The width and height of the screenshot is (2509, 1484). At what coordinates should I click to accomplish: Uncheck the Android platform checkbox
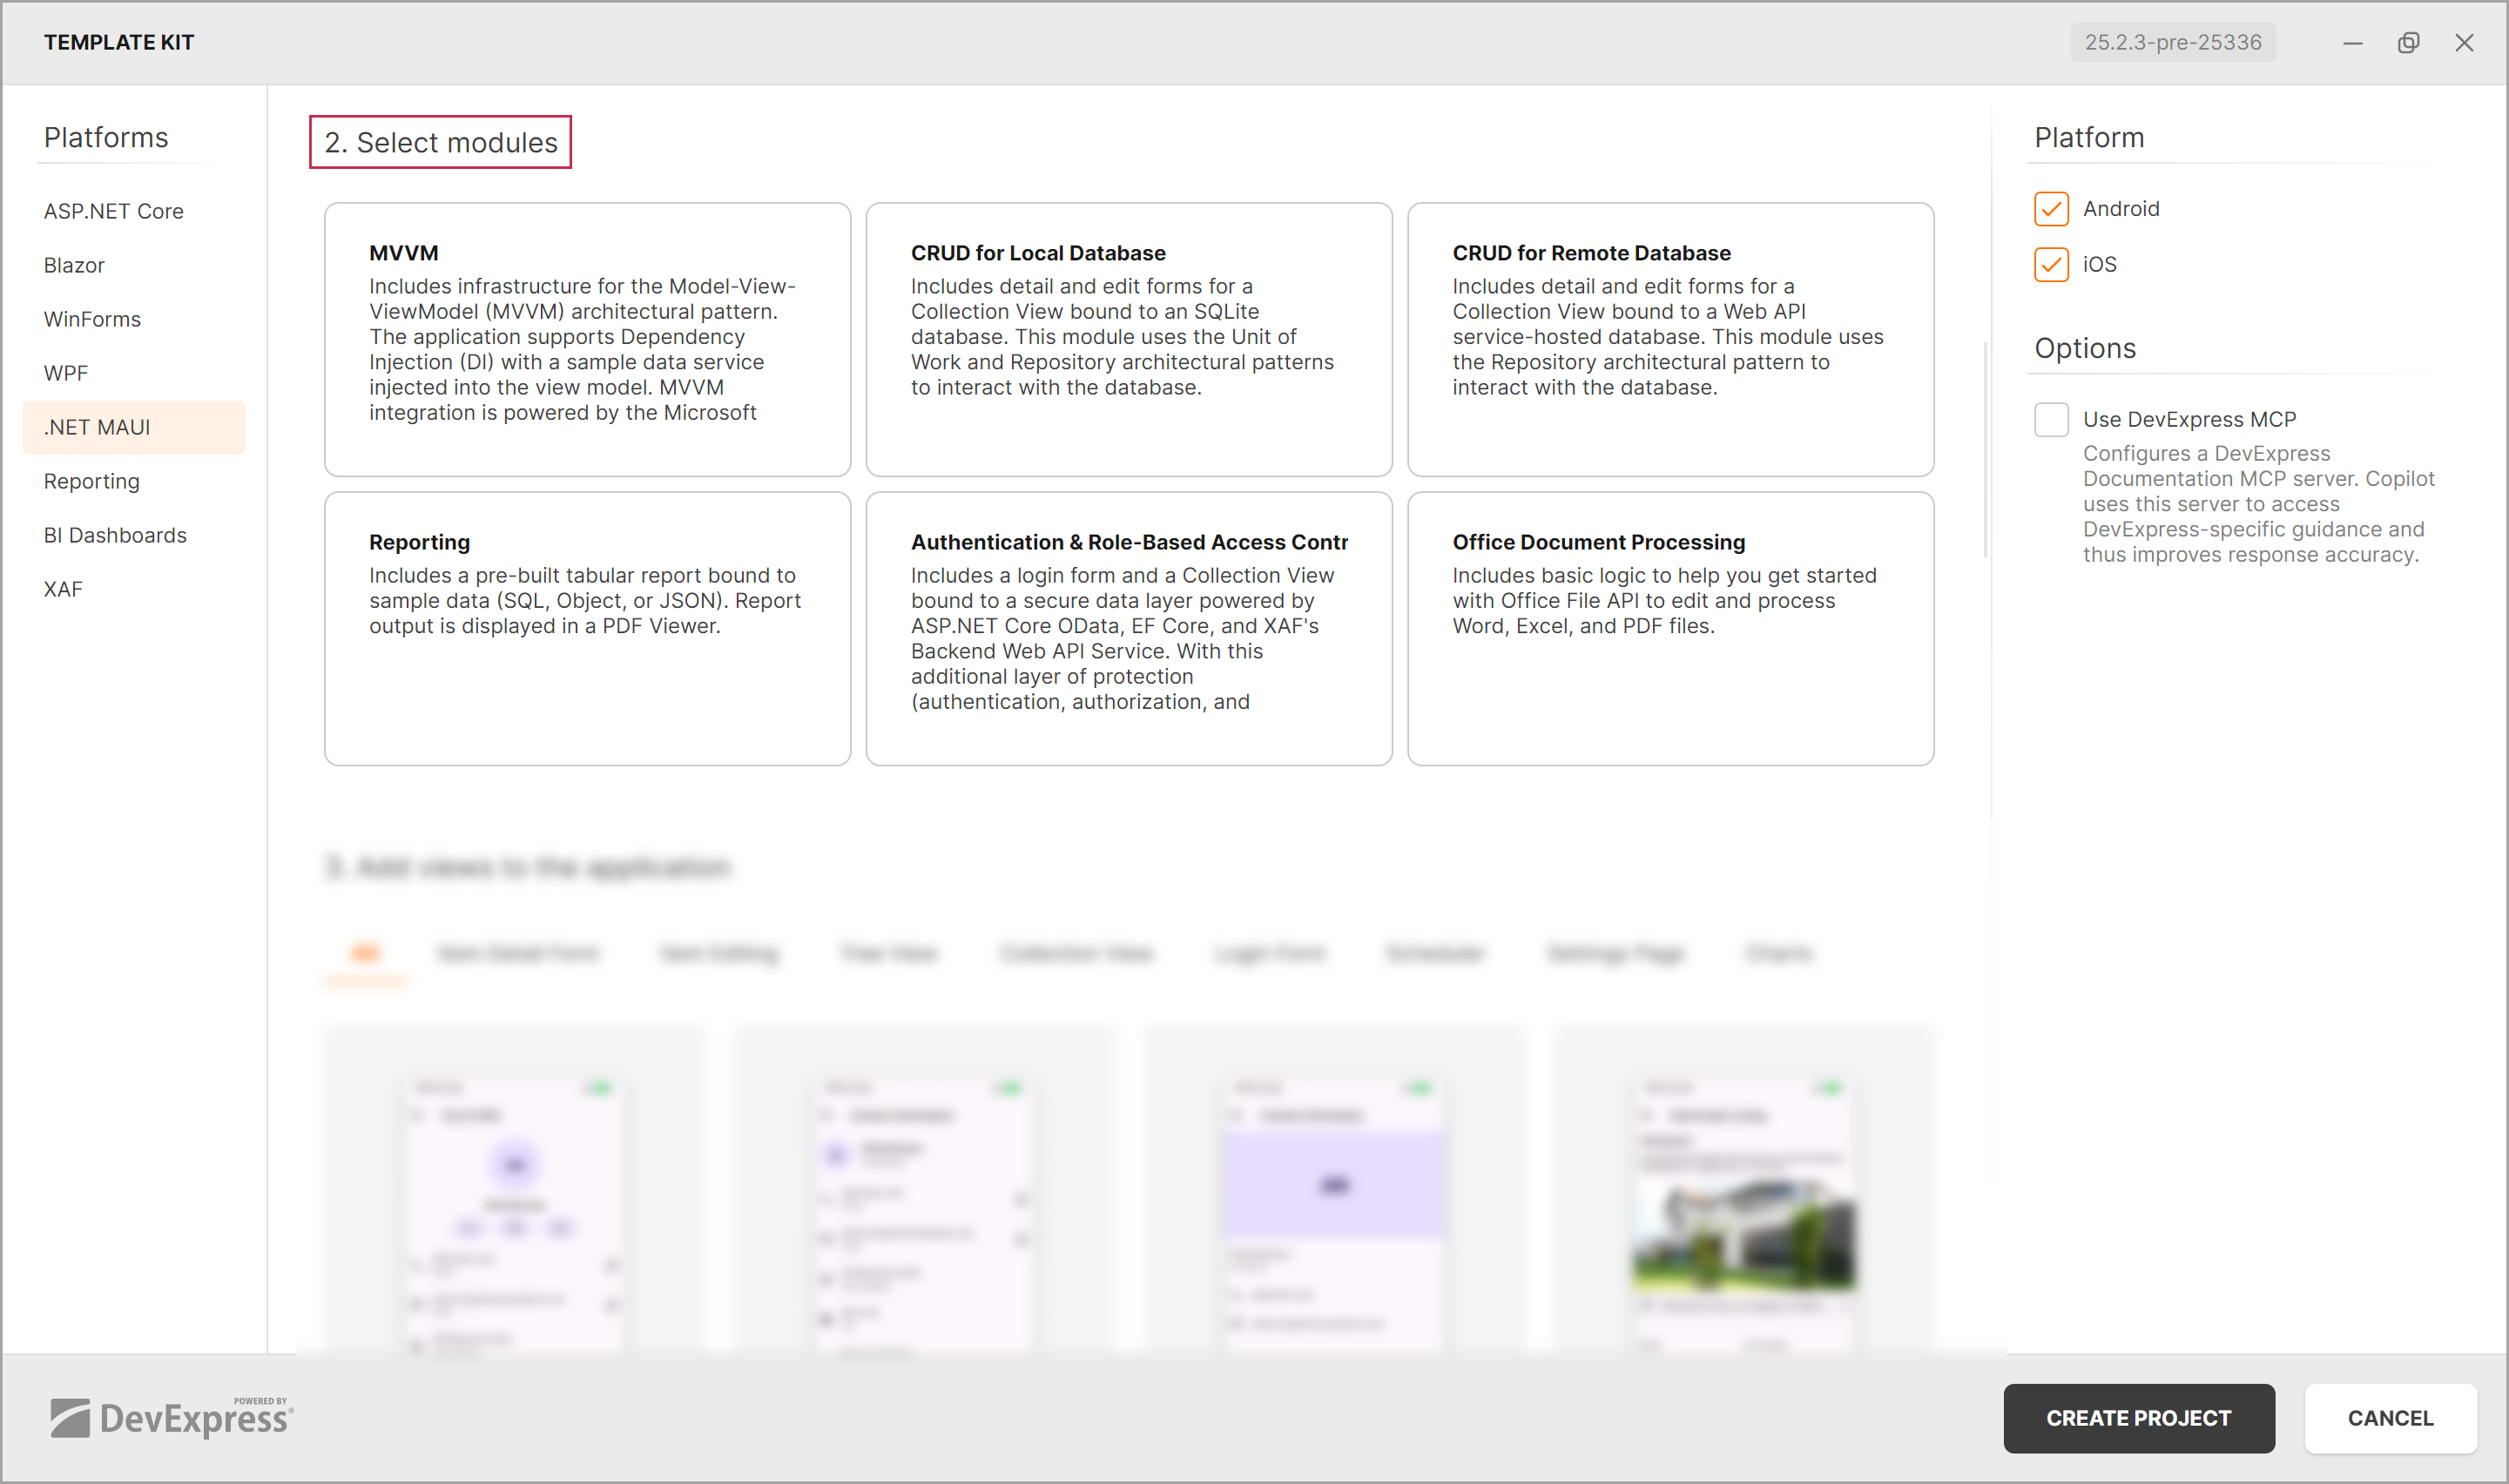[x=2052, y=208]
